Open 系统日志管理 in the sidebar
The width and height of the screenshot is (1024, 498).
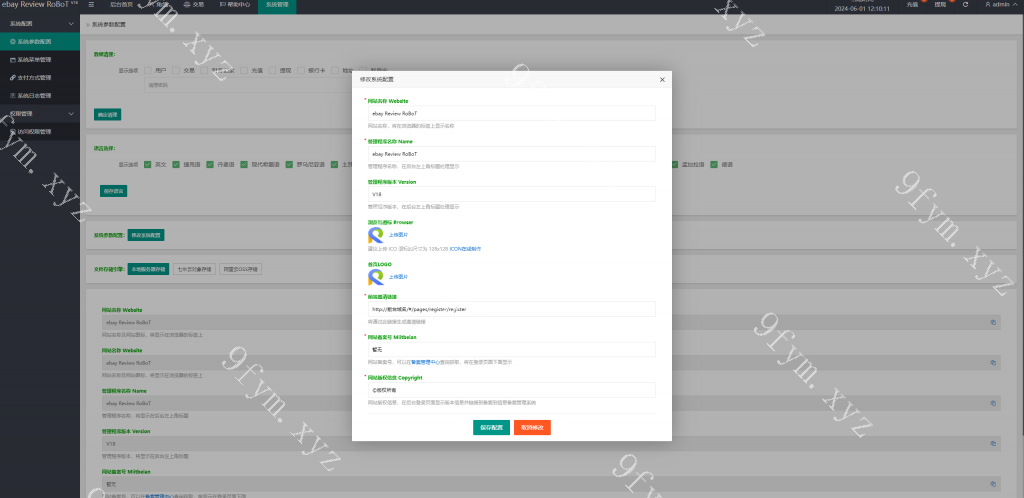(40, 95)
